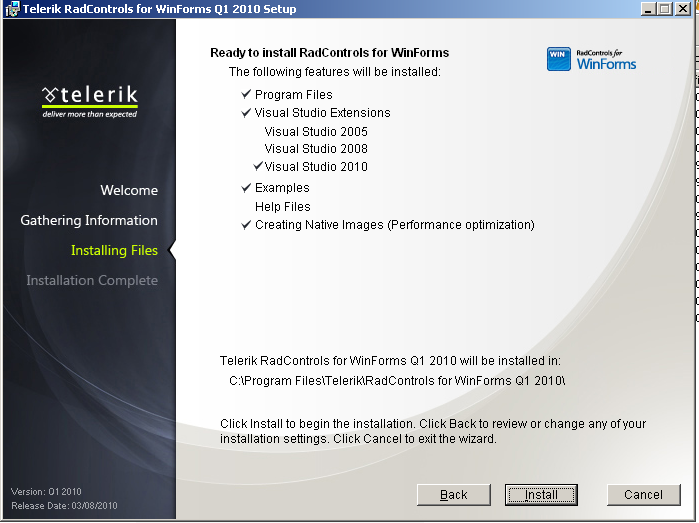This screenshot has width=699, height=523.
Task: Cancel the installation wizard
Action: tap(643, 494)
